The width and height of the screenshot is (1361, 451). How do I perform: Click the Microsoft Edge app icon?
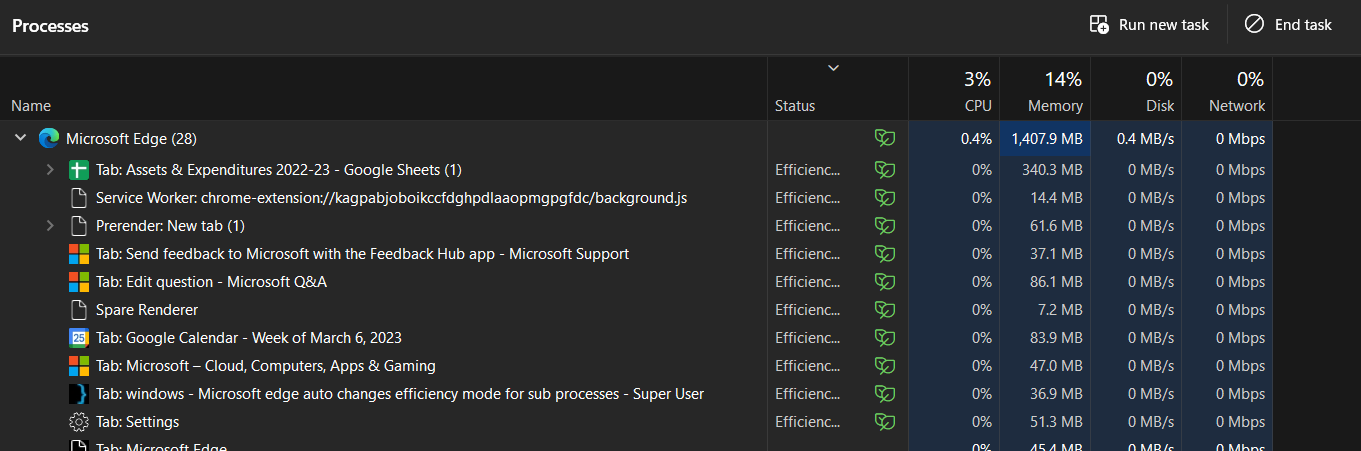(49, 138)
